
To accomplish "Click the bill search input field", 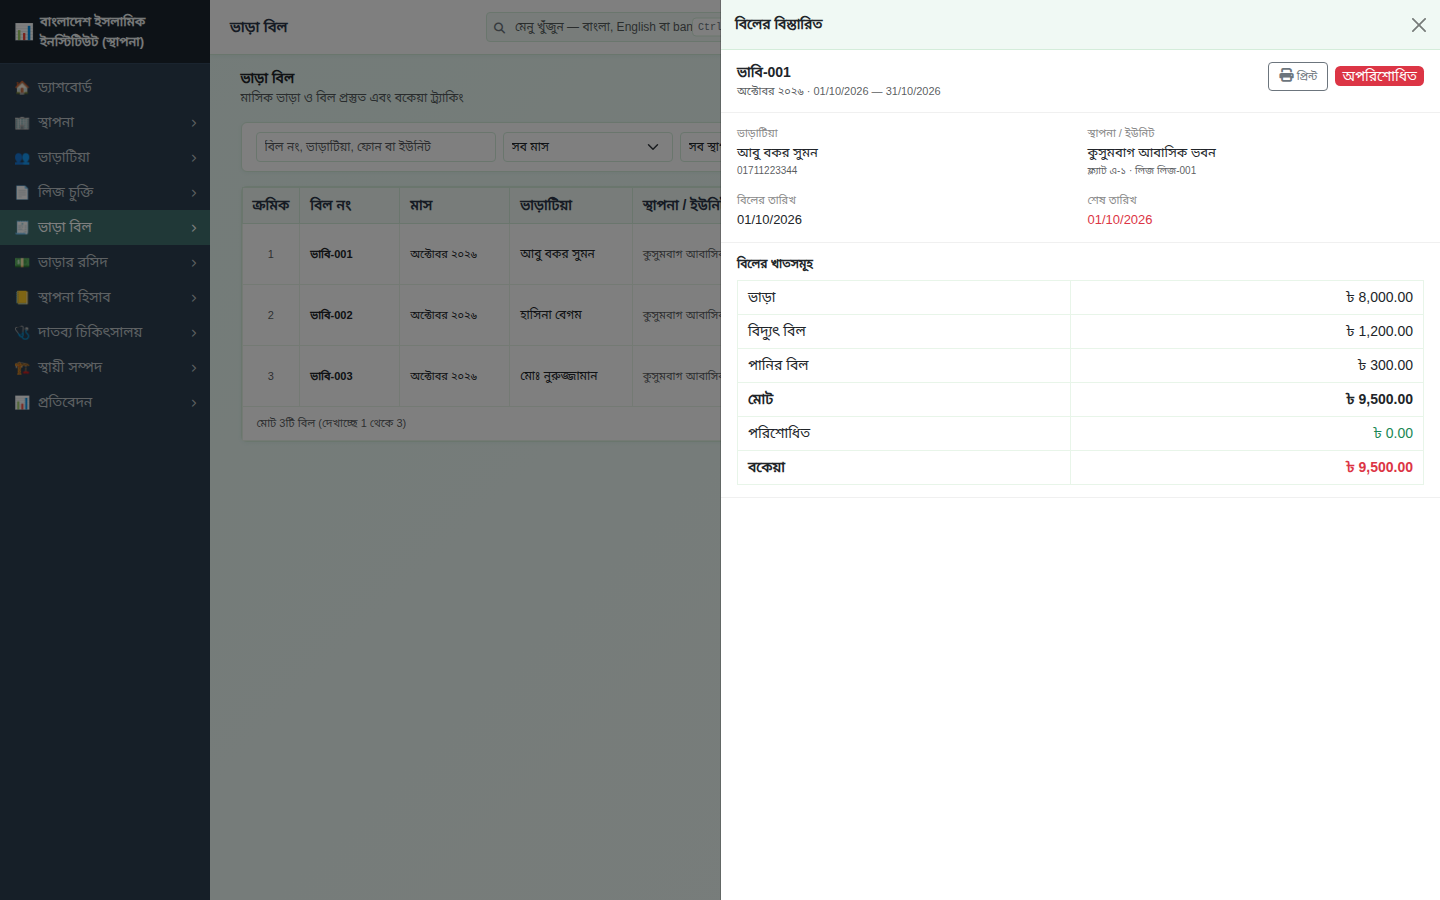I will (376, 147).
